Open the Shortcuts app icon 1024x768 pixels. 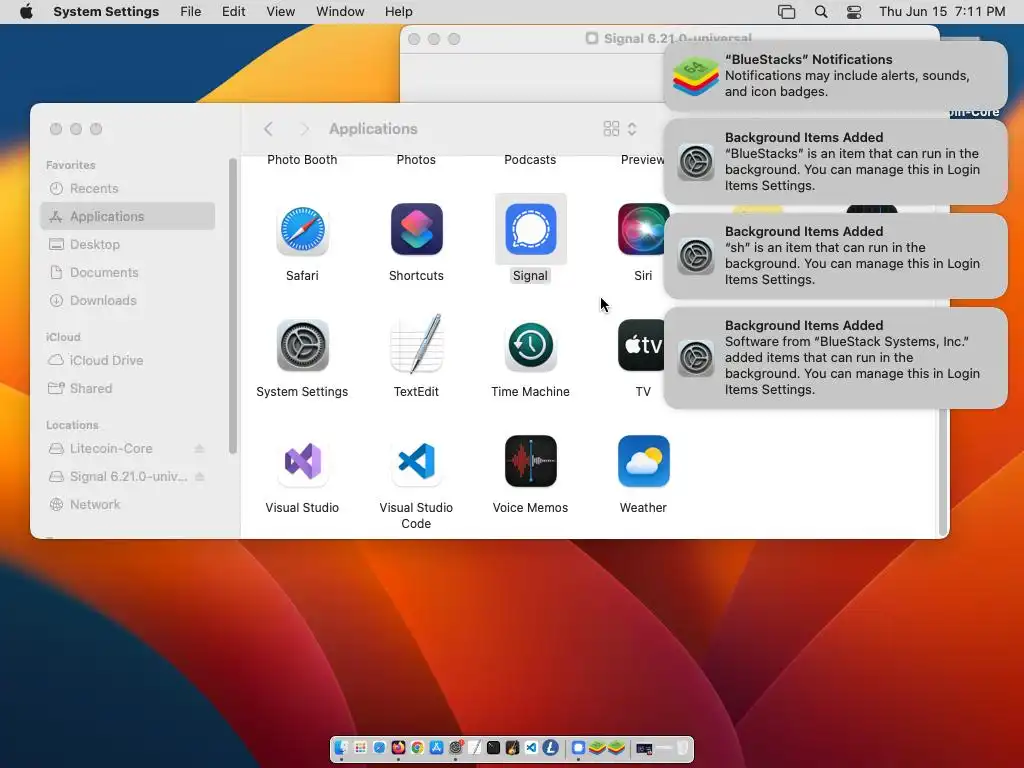pos(416,229)
